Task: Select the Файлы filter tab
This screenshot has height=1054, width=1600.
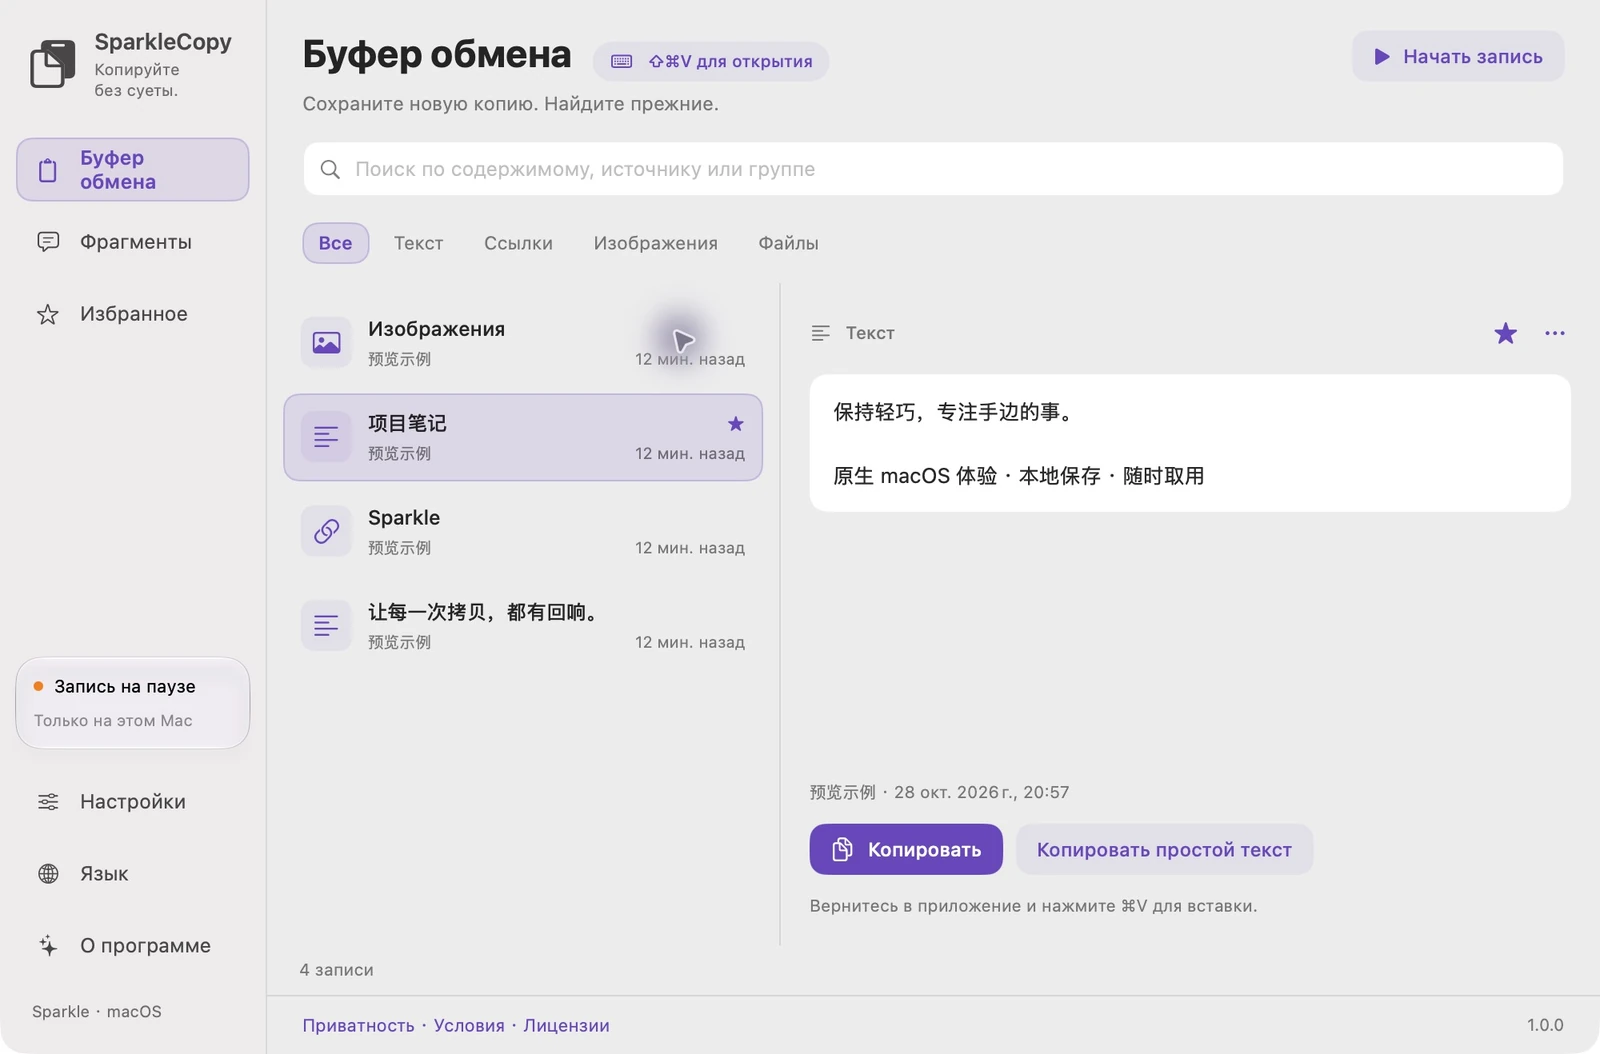Action: coord(788,243)
